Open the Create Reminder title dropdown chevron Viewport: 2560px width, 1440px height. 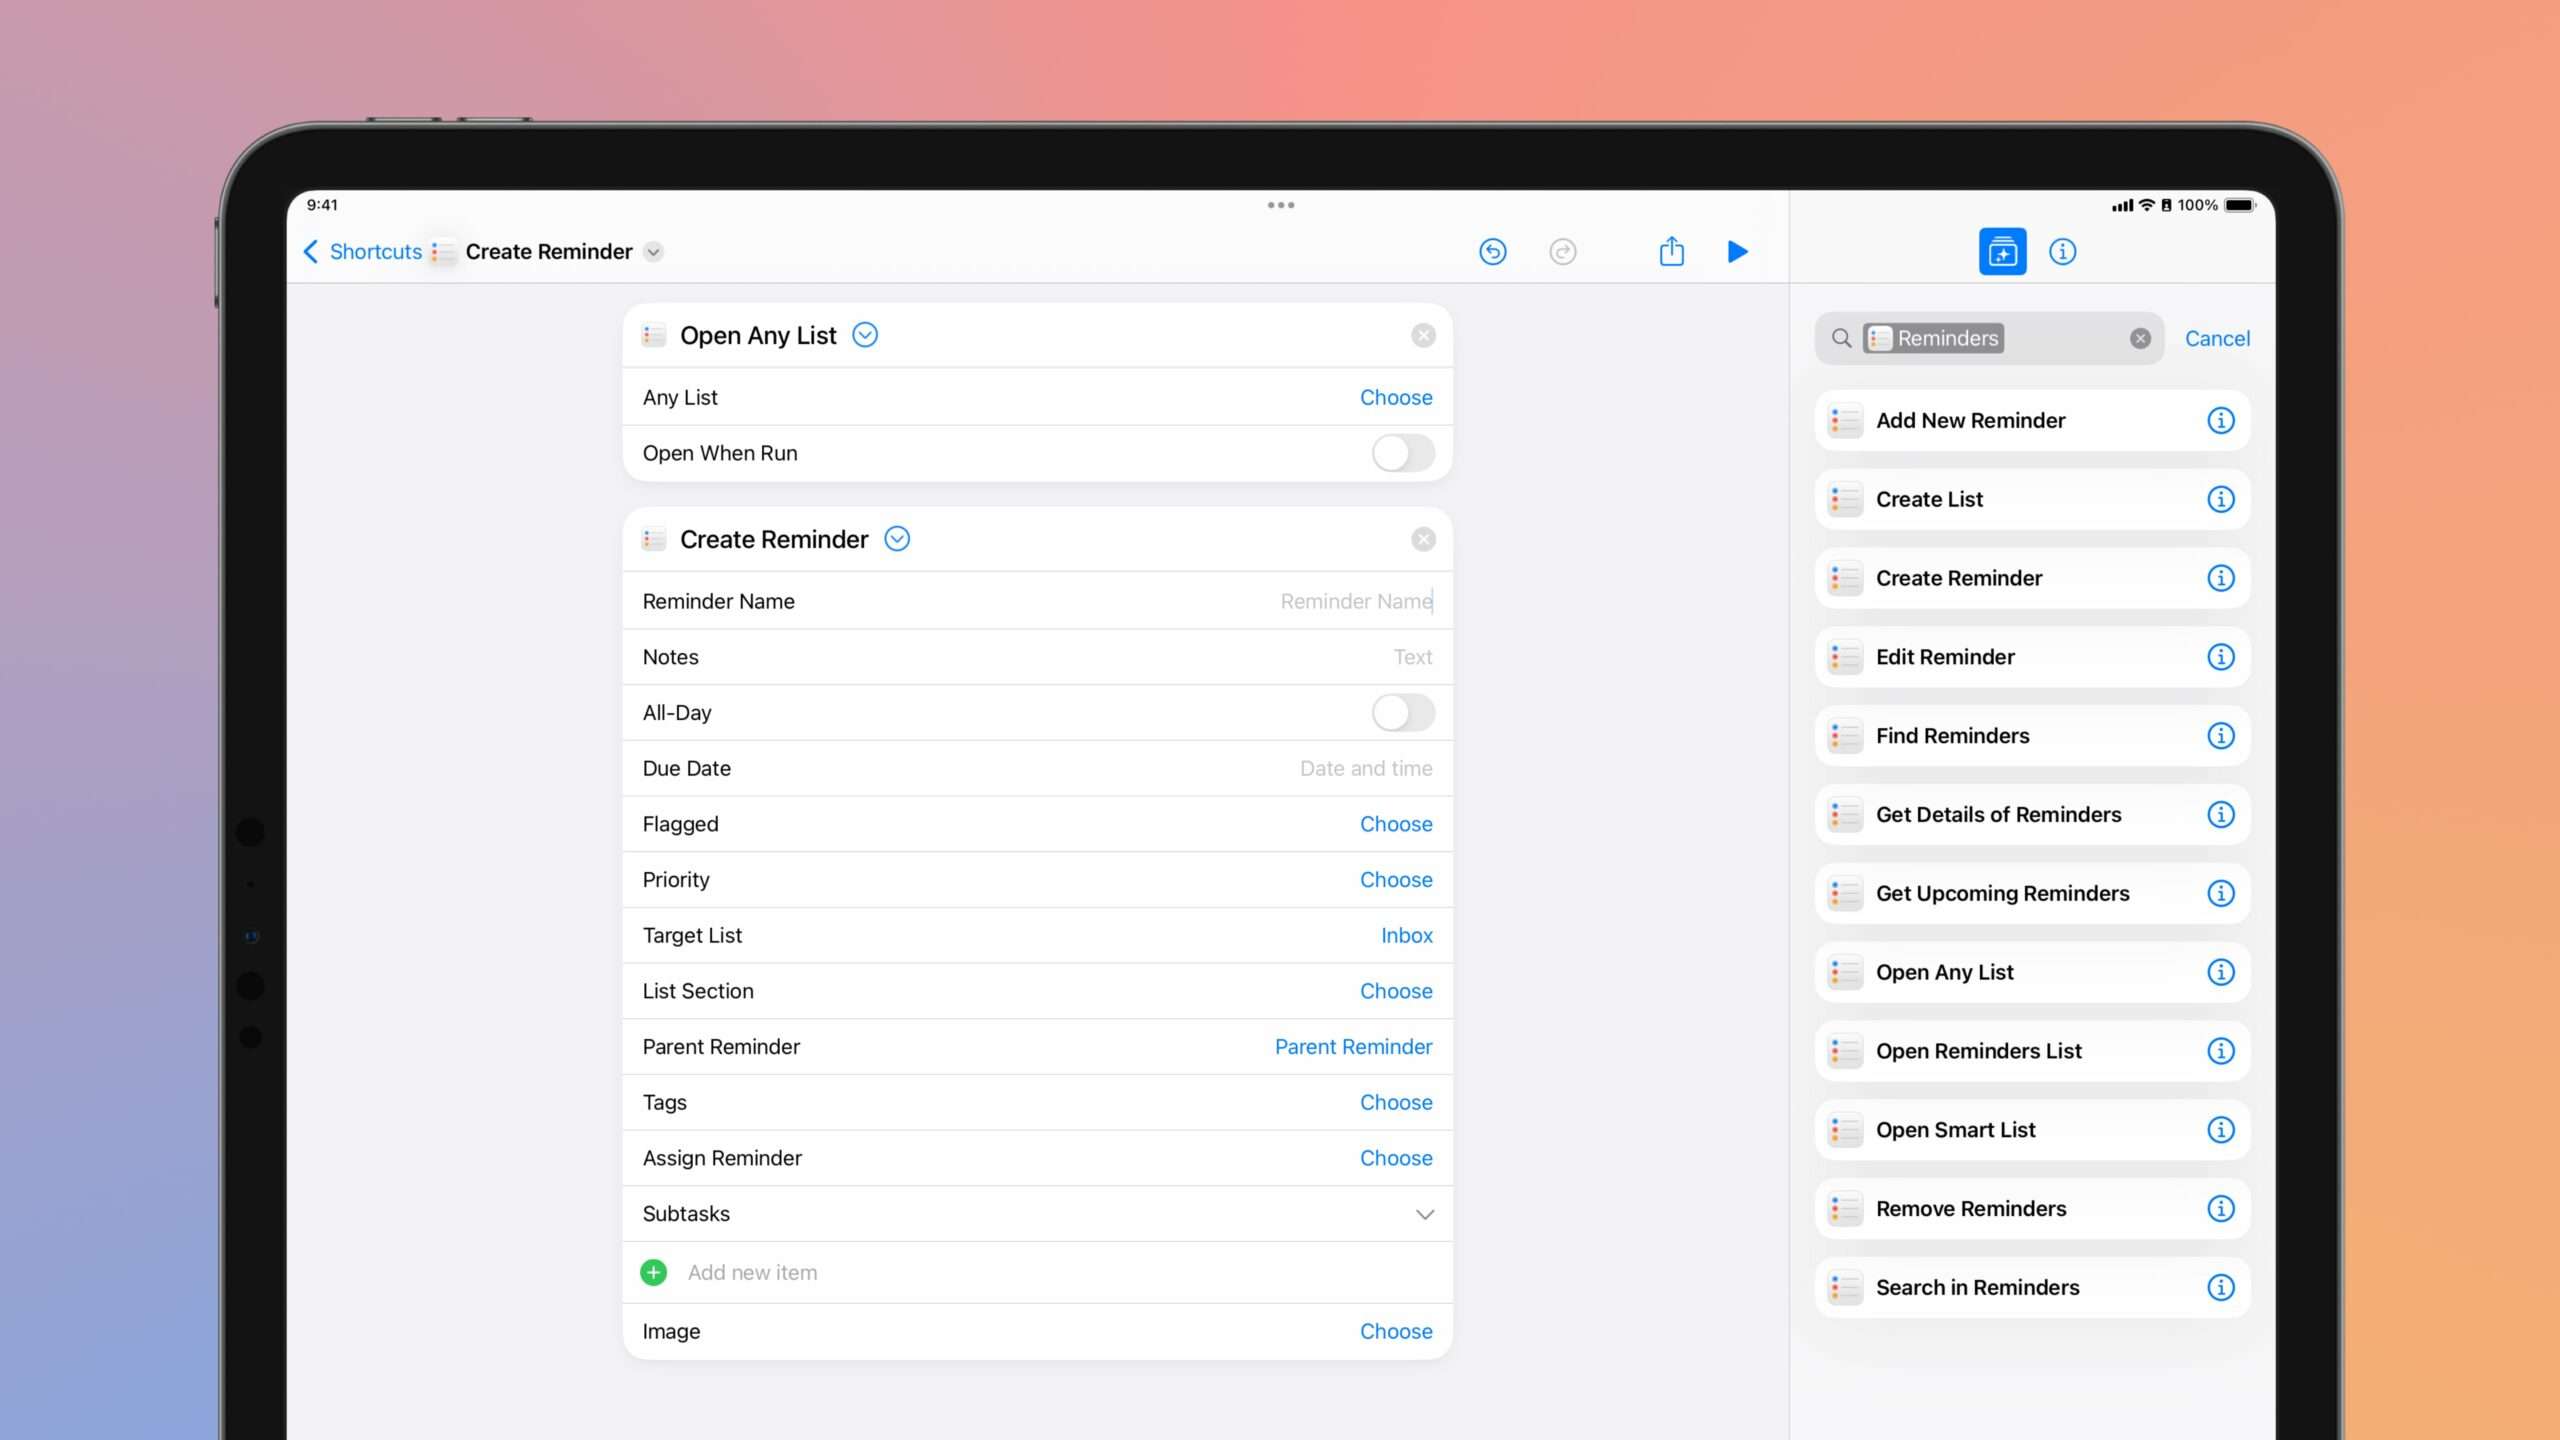coord(653,252)
